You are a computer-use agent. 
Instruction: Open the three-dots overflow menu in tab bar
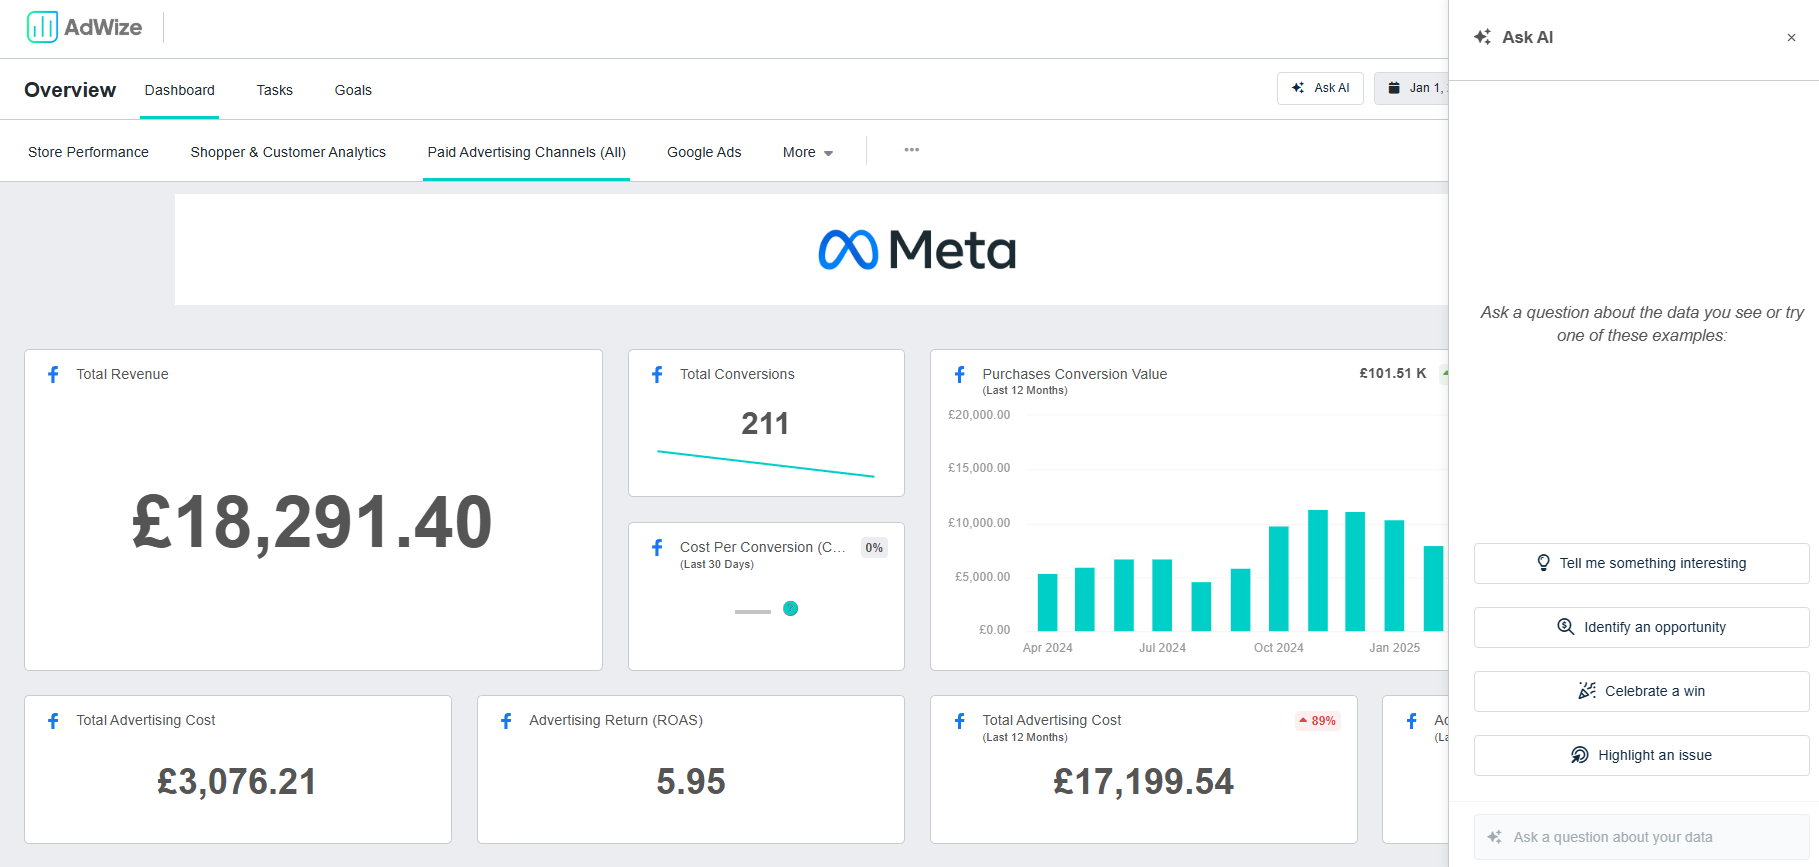(911, 150)
